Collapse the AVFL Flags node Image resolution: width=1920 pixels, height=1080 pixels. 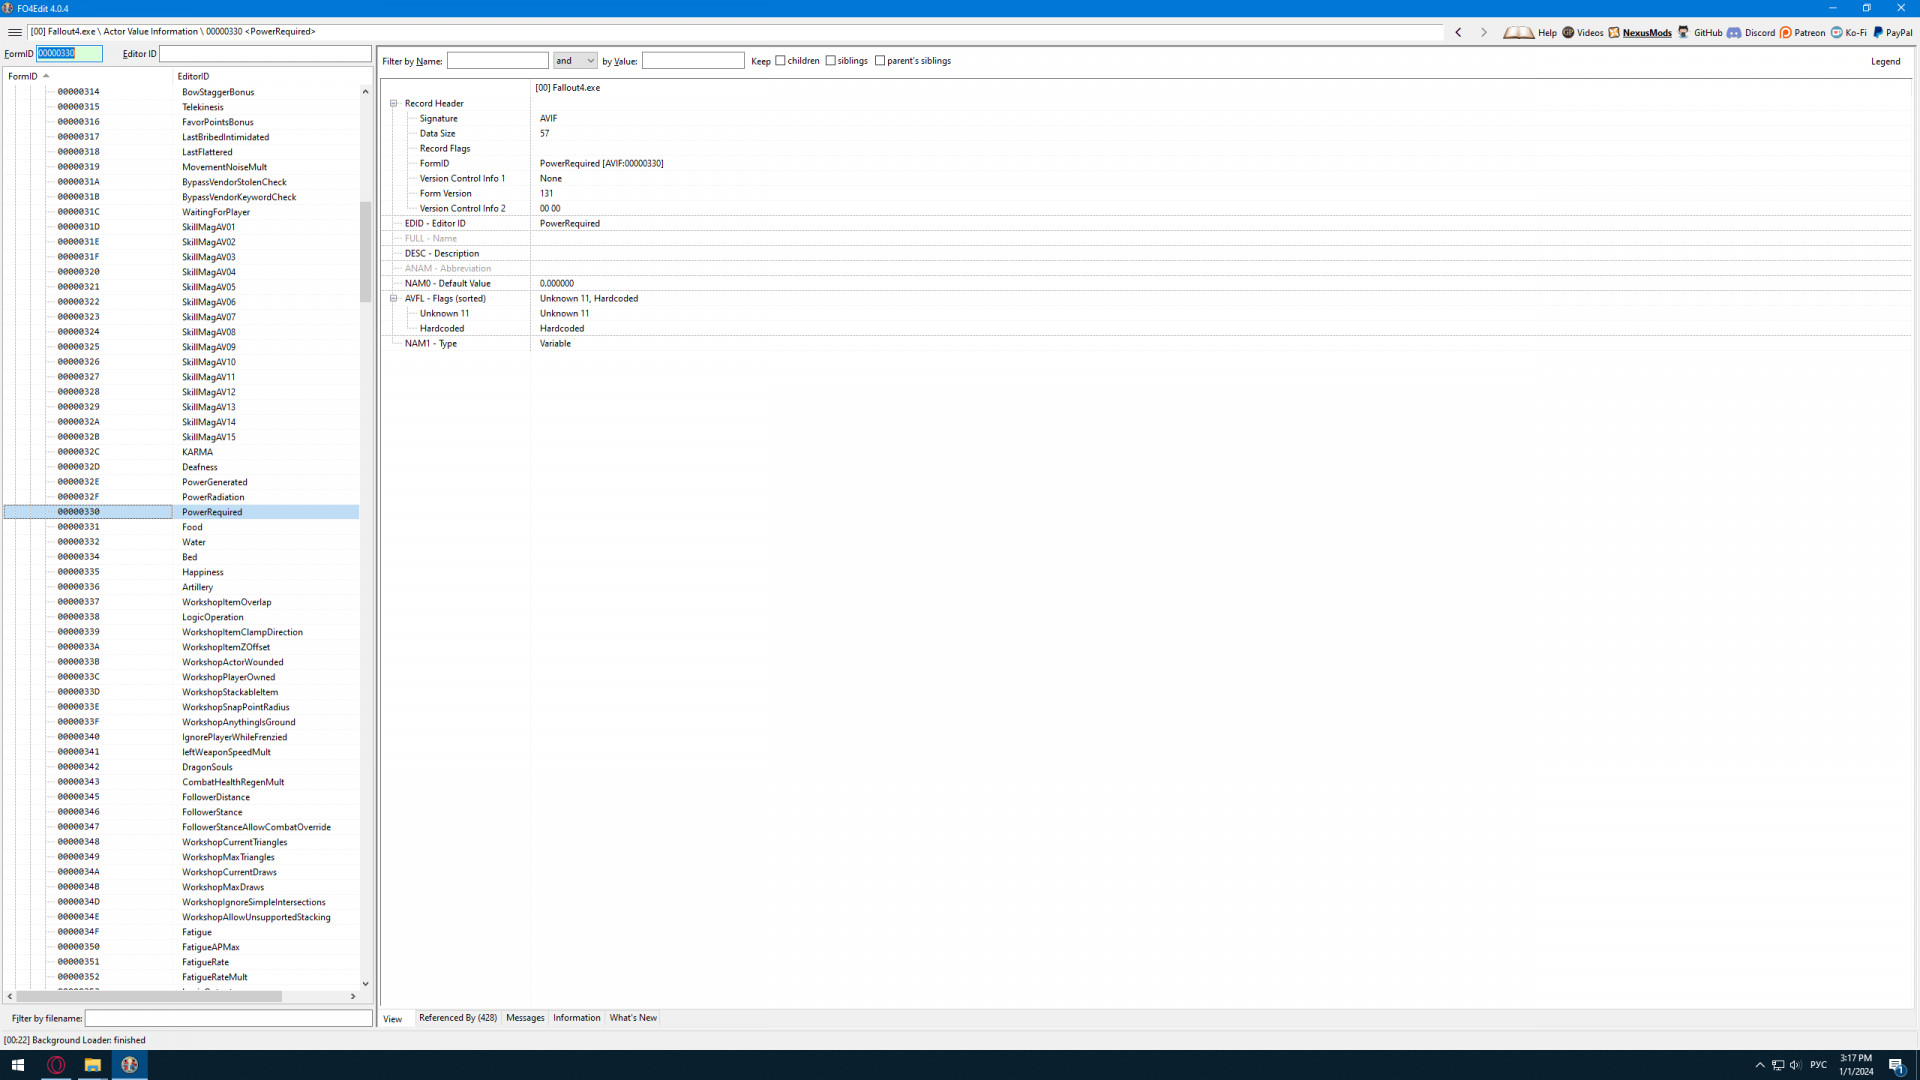tap(394, 298)
